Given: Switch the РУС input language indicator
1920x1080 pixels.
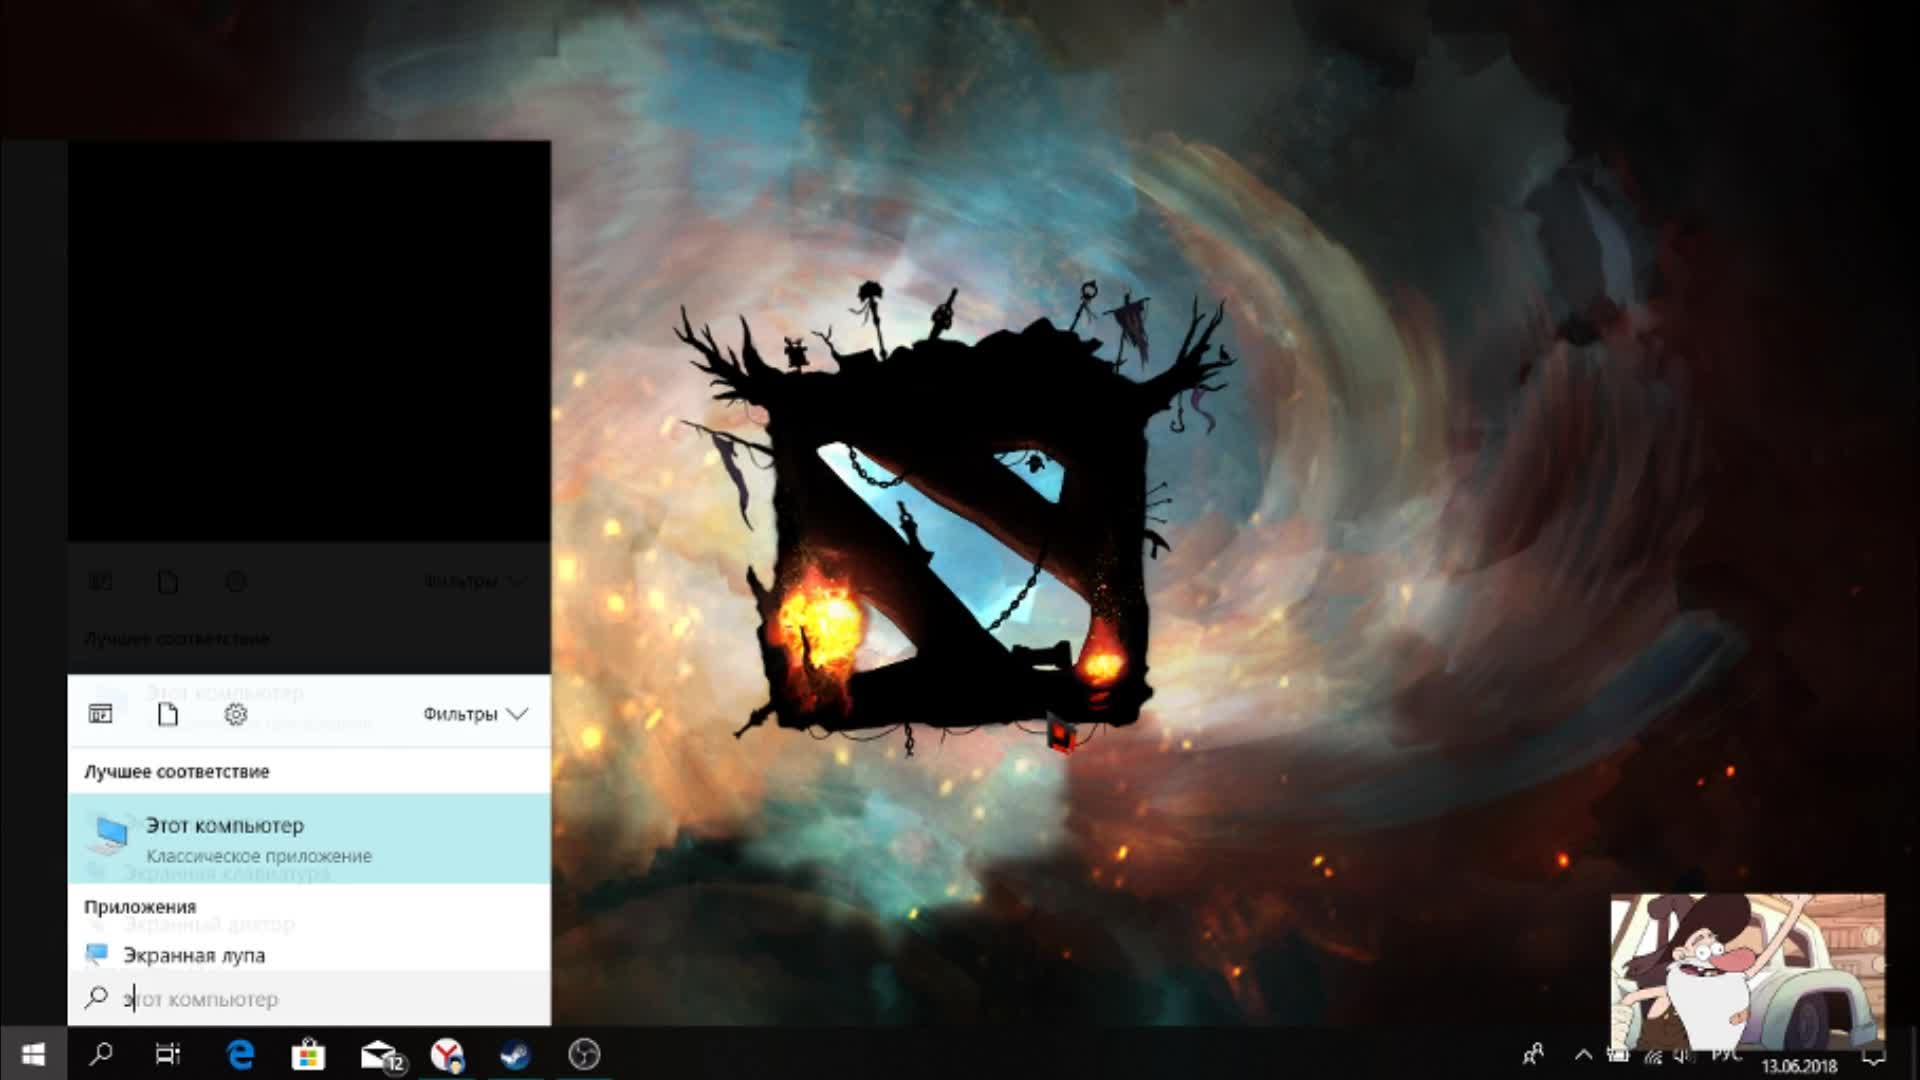Looking at the screenshot, I should coord(1726,1056).
